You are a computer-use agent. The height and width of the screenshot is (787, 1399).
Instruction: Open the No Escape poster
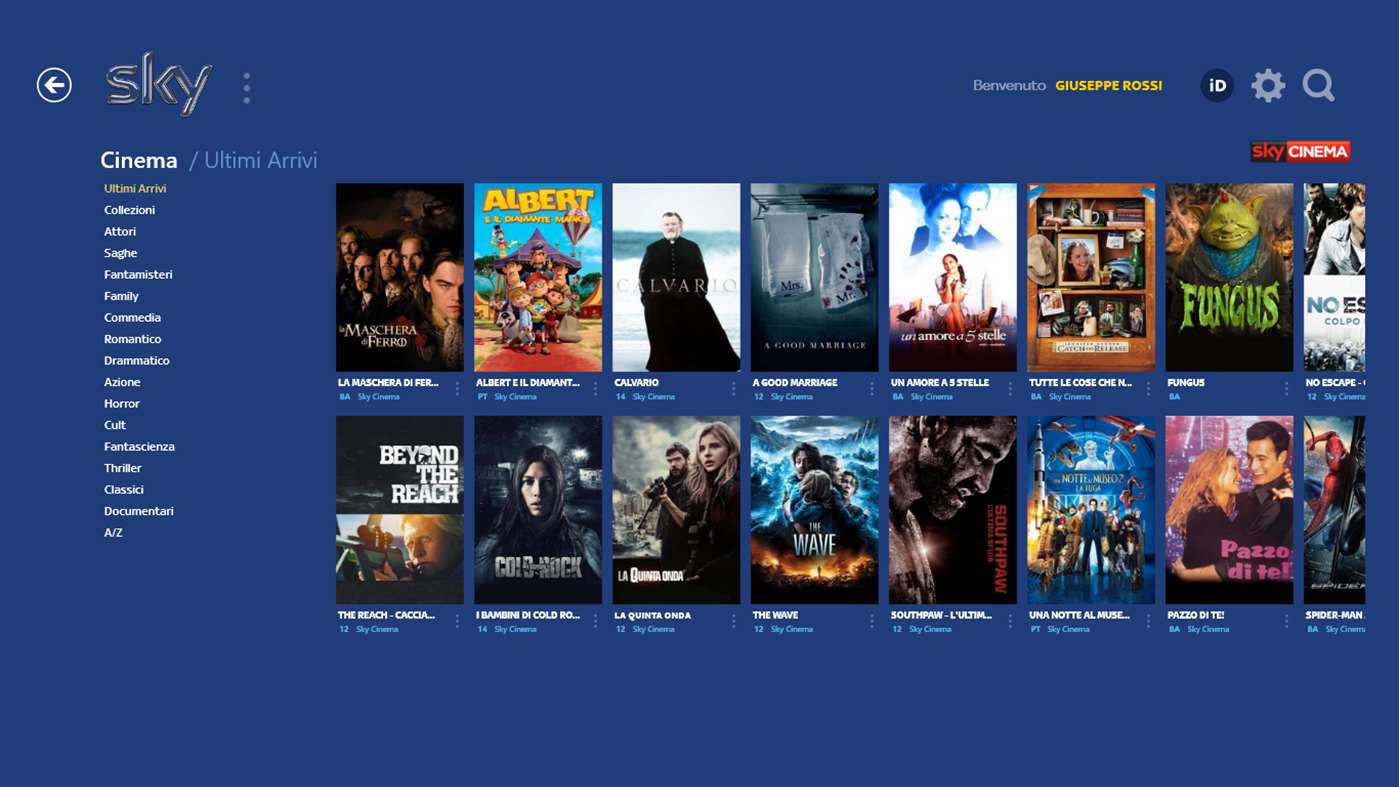tap(1334, 277)
